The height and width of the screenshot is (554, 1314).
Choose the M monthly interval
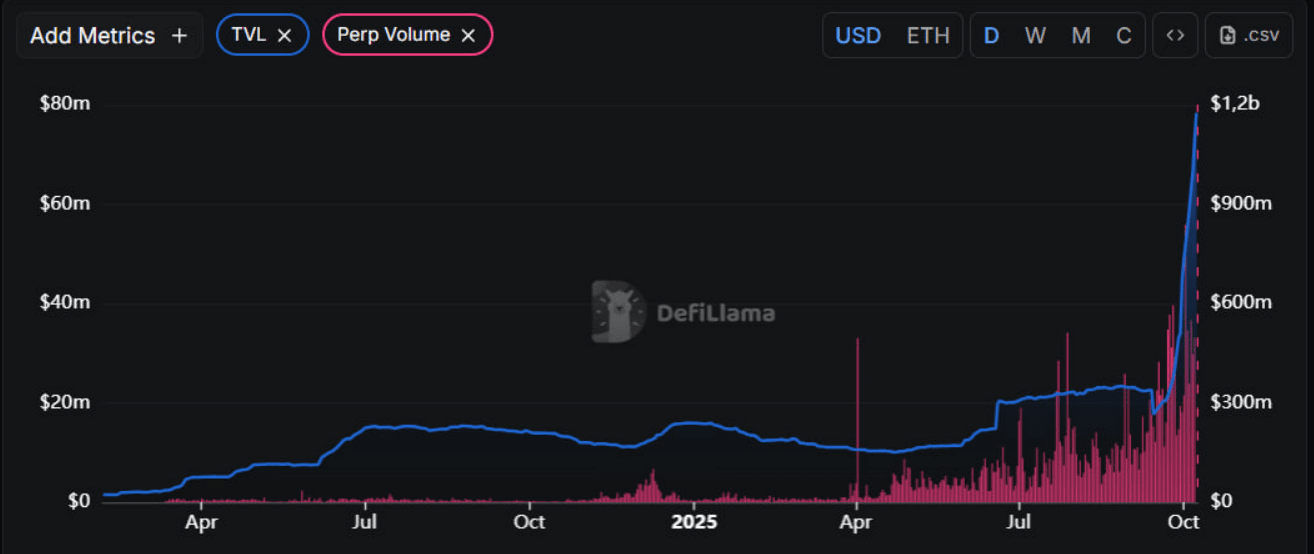pos(1081,35)
